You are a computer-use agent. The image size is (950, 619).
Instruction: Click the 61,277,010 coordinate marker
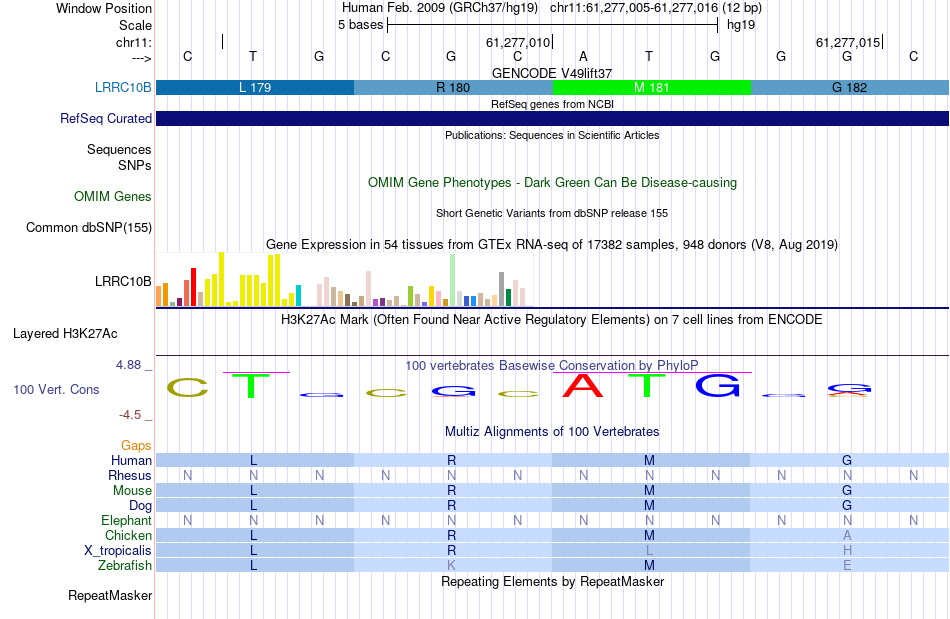[x=519, y=42]
